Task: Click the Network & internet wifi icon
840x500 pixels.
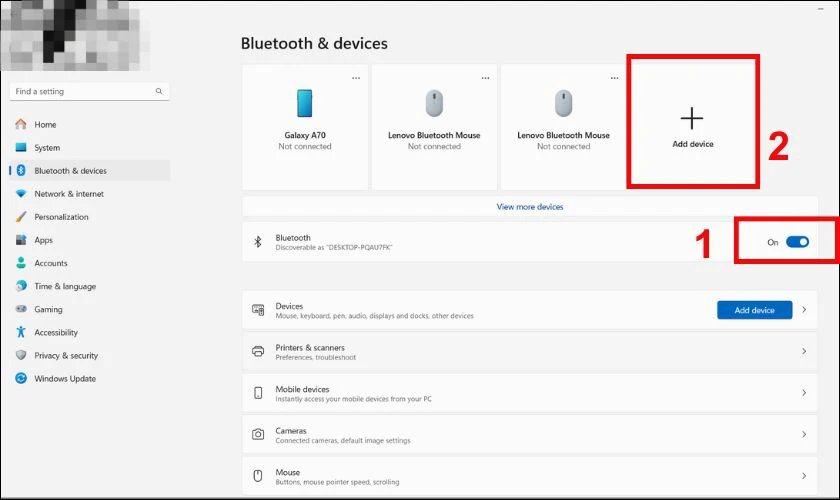Action: pos(21,193)
